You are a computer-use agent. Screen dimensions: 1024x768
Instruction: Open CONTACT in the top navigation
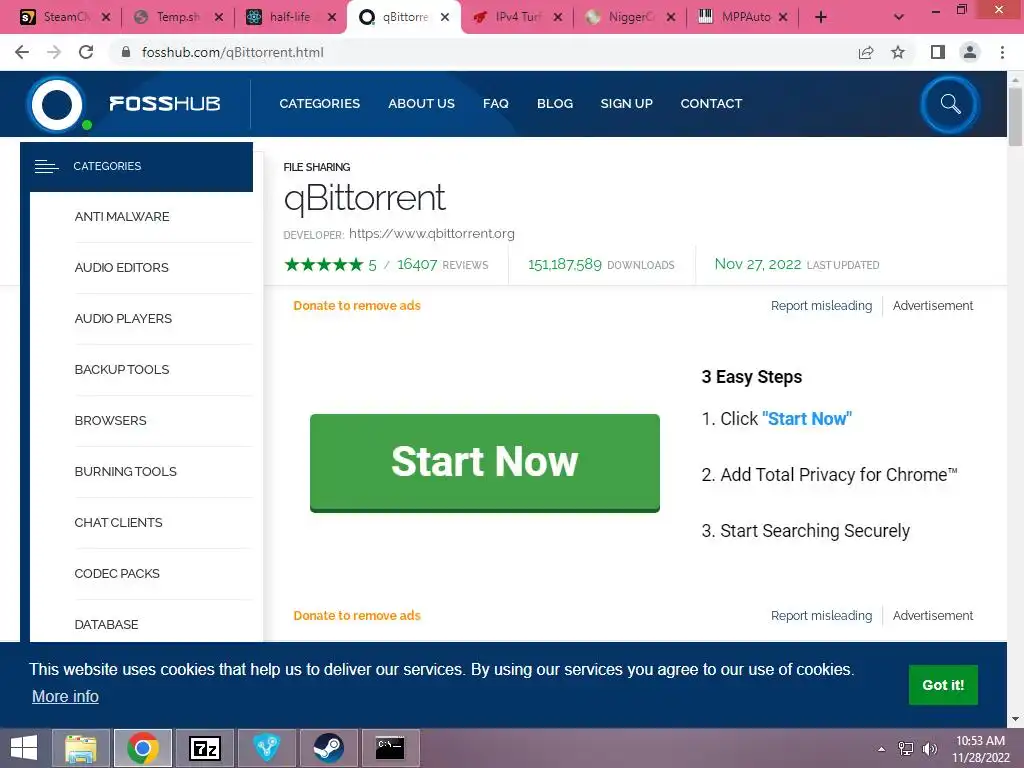(711, 104)
